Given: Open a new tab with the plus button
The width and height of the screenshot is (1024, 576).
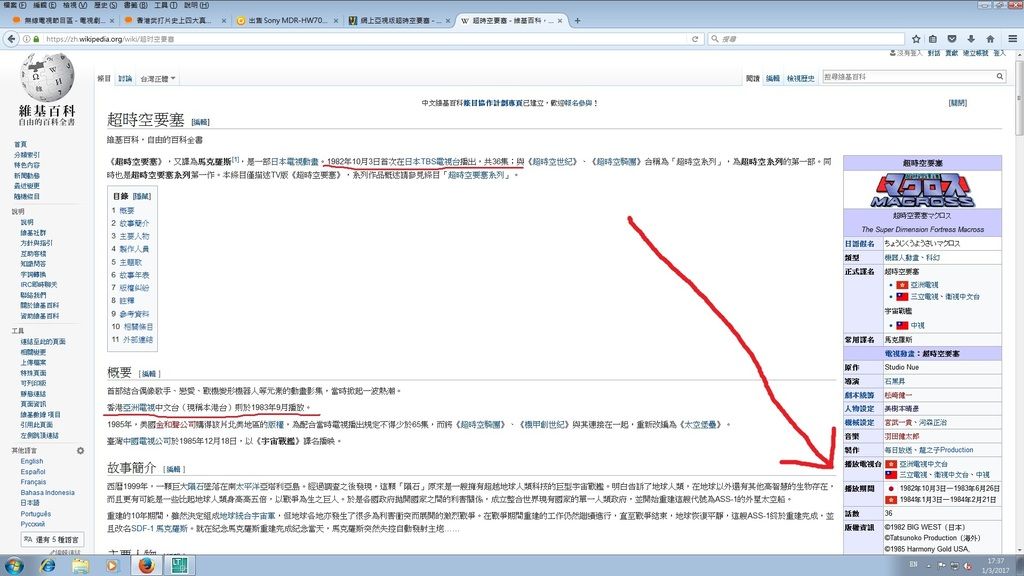Looking at the screenshot, I should coord(577,20).
